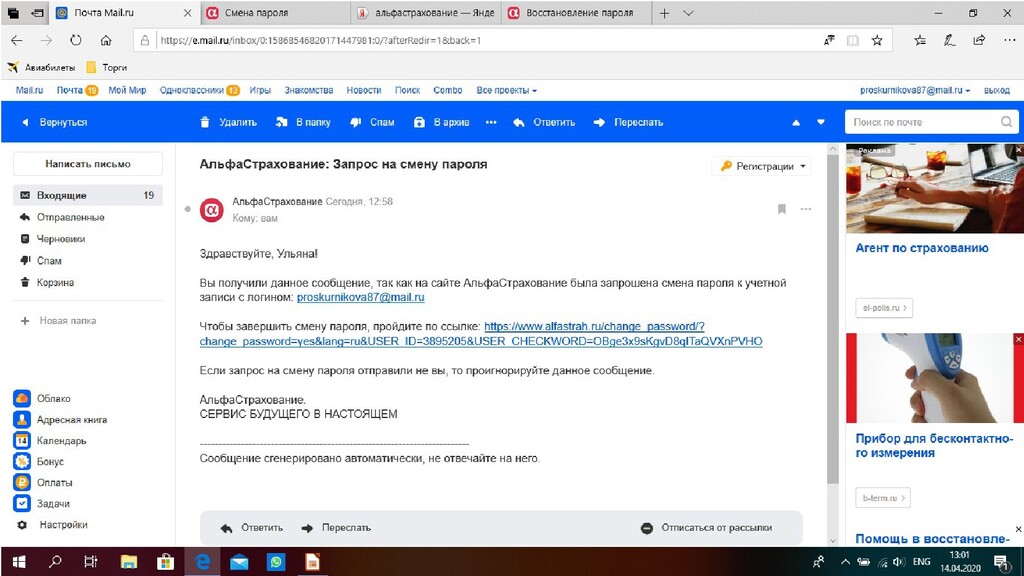Open message options ellipsis near flag
This screenshot has height=576, width=1024.
click(x=806, y=209)
